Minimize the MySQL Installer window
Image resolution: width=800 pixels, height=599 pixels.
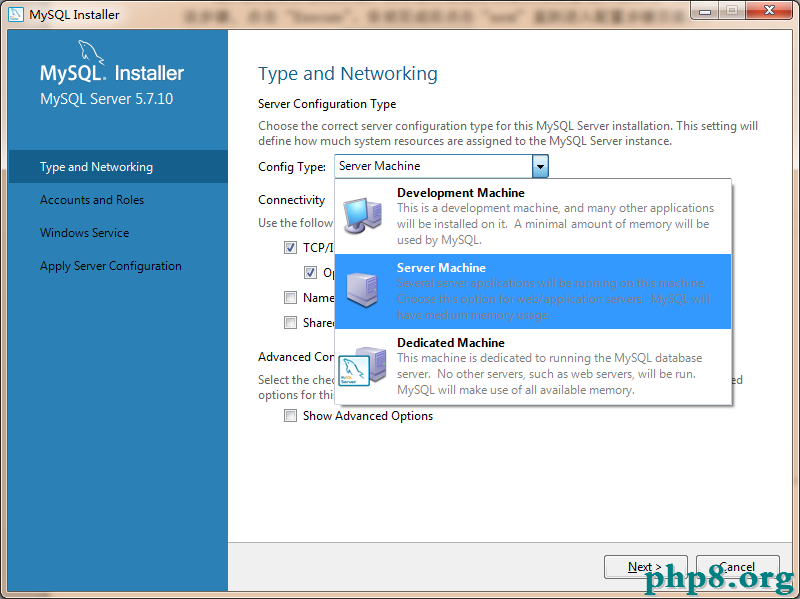tap(705, 10)
